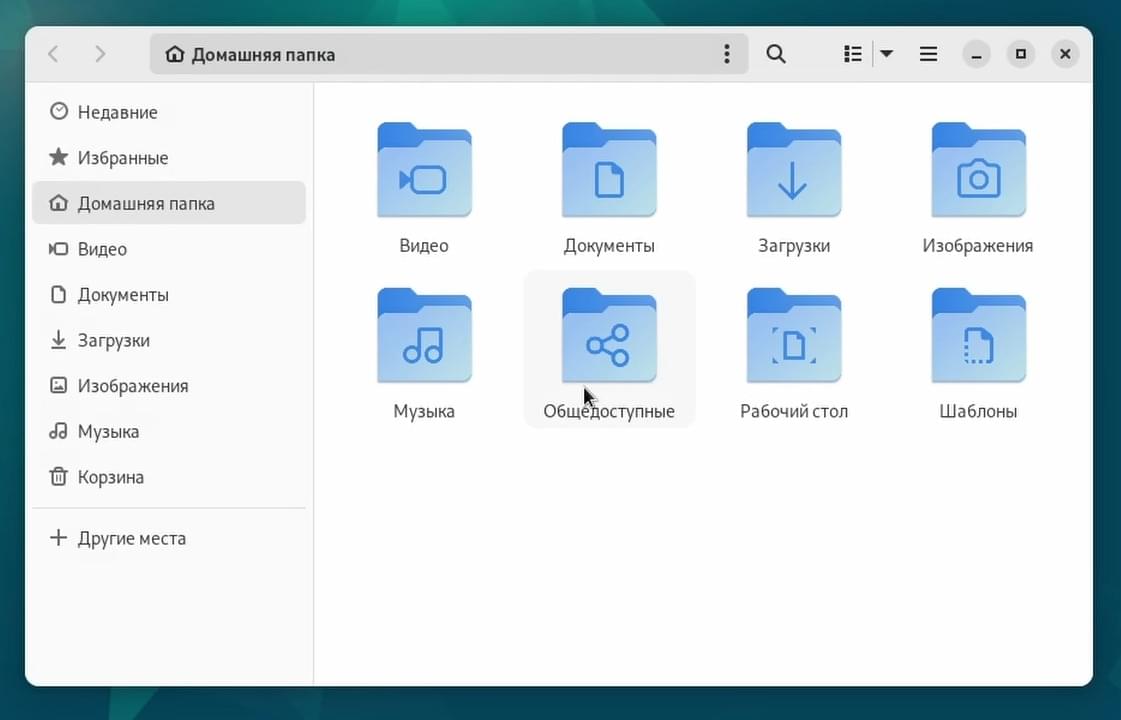Click the Домашняя папка path bar
This screenshot has height=720, width=1121.
(x=449, y=54)
